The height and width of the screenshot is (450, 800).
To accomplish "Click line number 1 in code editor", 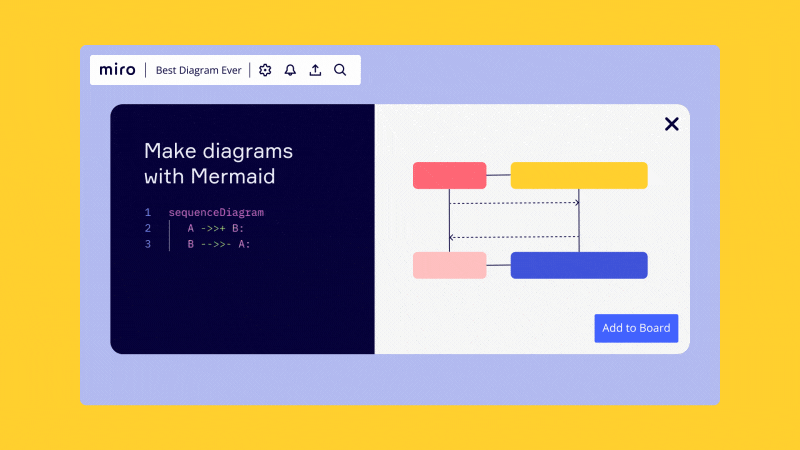I will (147, 212).
